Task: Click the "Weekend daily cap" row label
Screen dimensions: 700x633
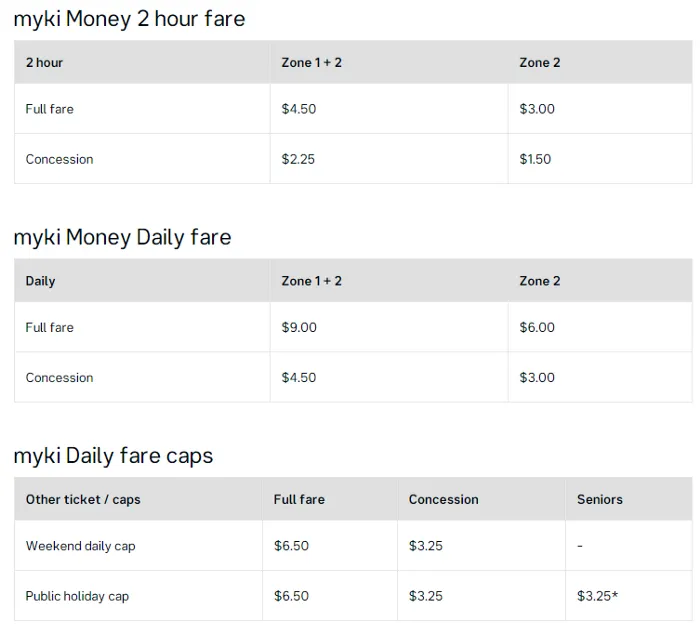Action: coord(80,546)
